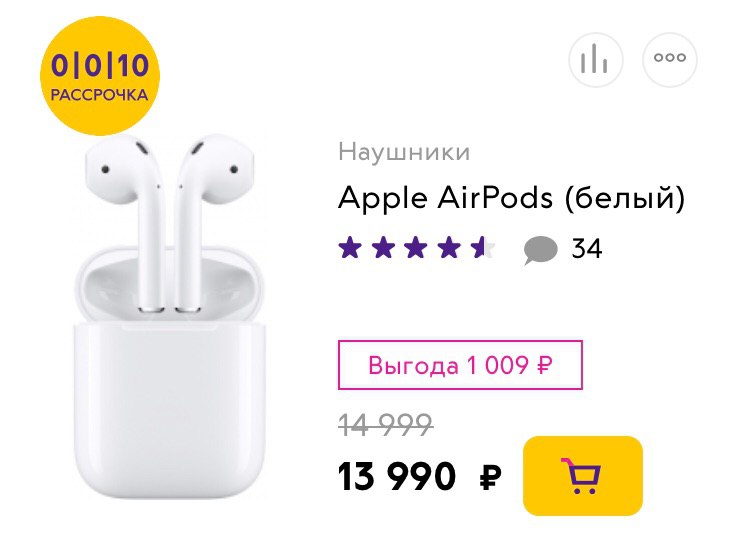Add AirPods to comparison via bar-chart icon
Image resolution: width=750 pixels, height=552 pixels.
(596, 60)
